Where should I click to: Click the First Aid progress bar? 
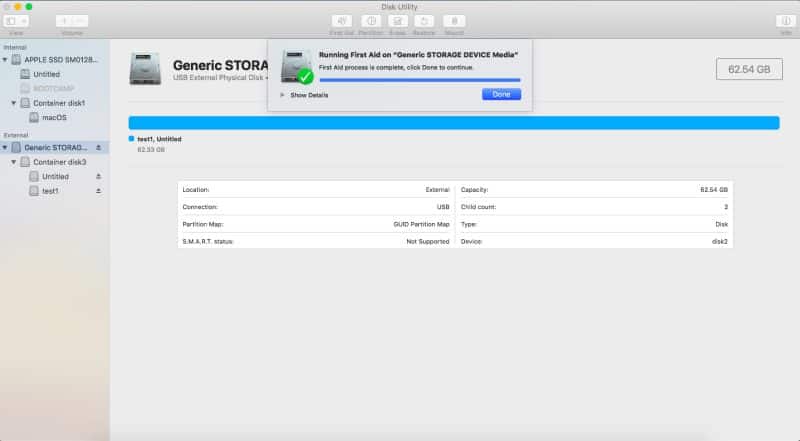pos(420,80)
